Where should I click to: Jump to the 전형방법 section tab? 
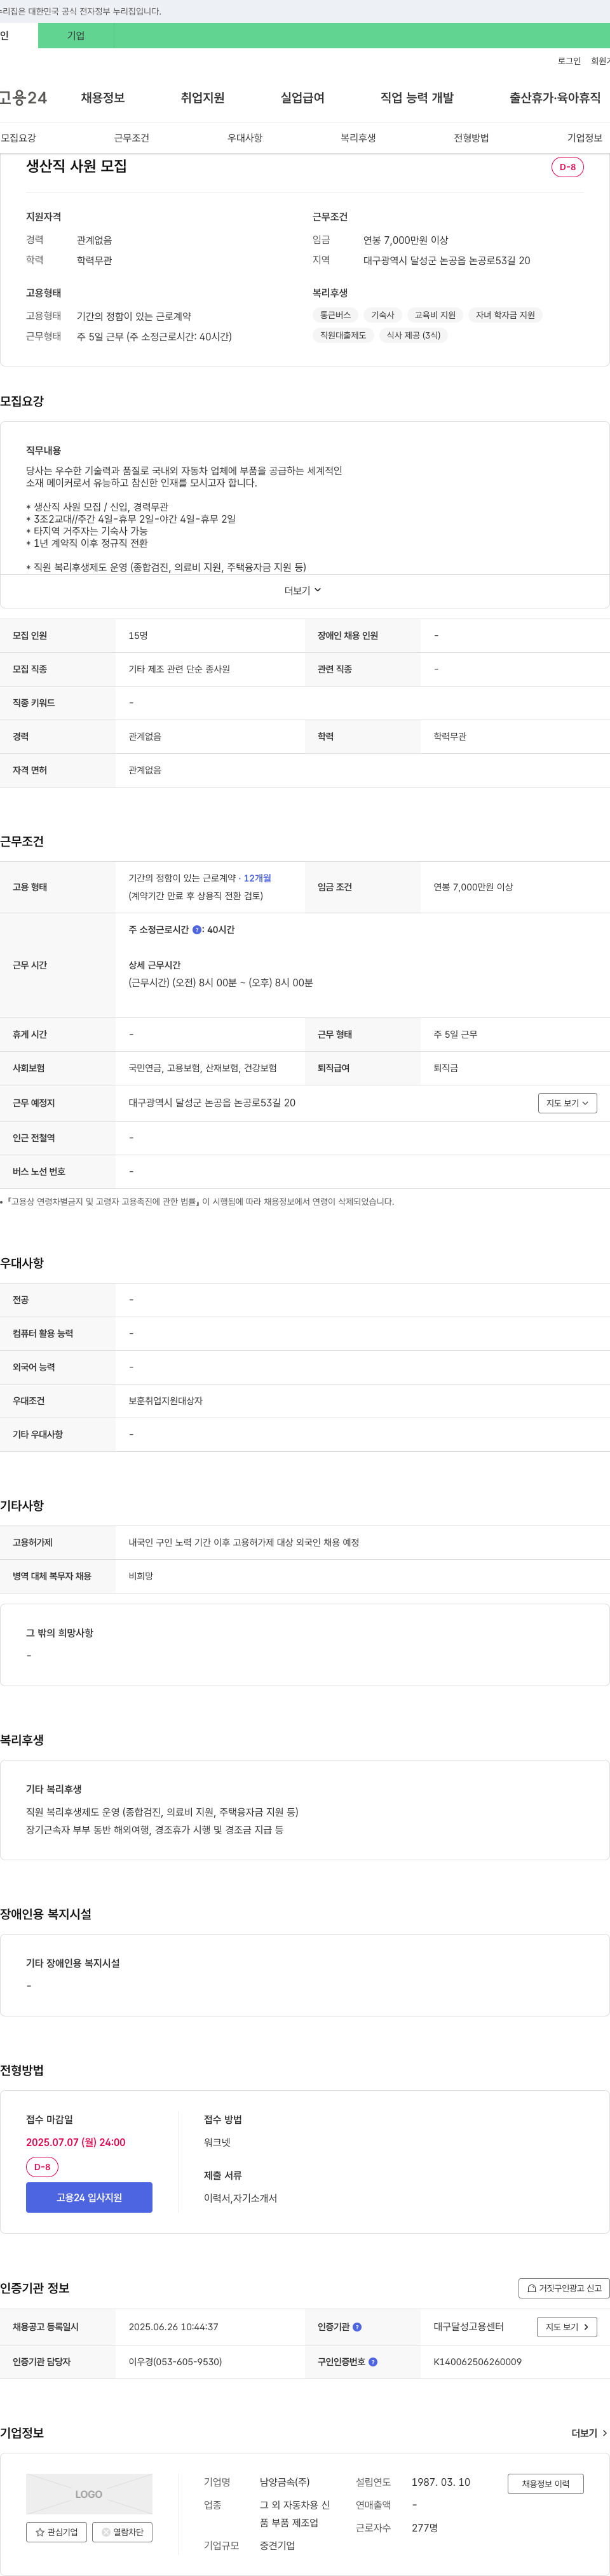tap(471, 138)
